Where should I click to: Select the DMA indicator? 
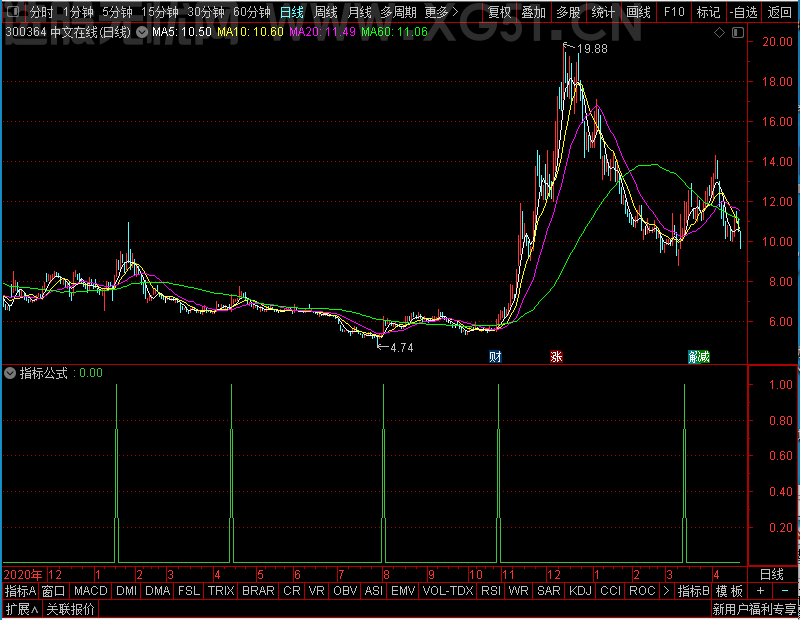(x=158, y=591)
